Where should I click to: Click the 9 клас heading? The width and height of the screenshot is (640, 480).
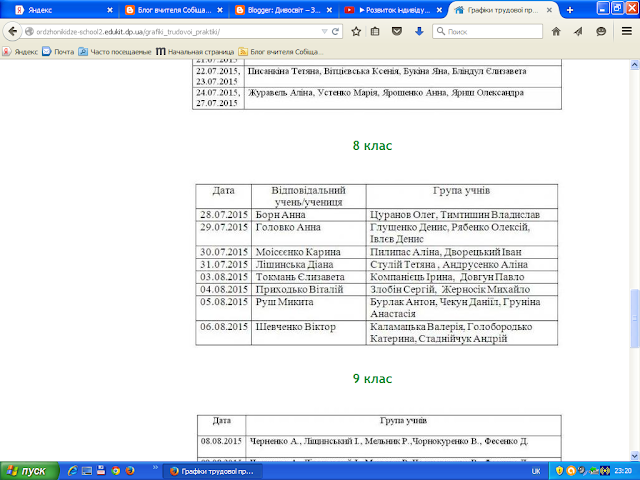[372, 379]
